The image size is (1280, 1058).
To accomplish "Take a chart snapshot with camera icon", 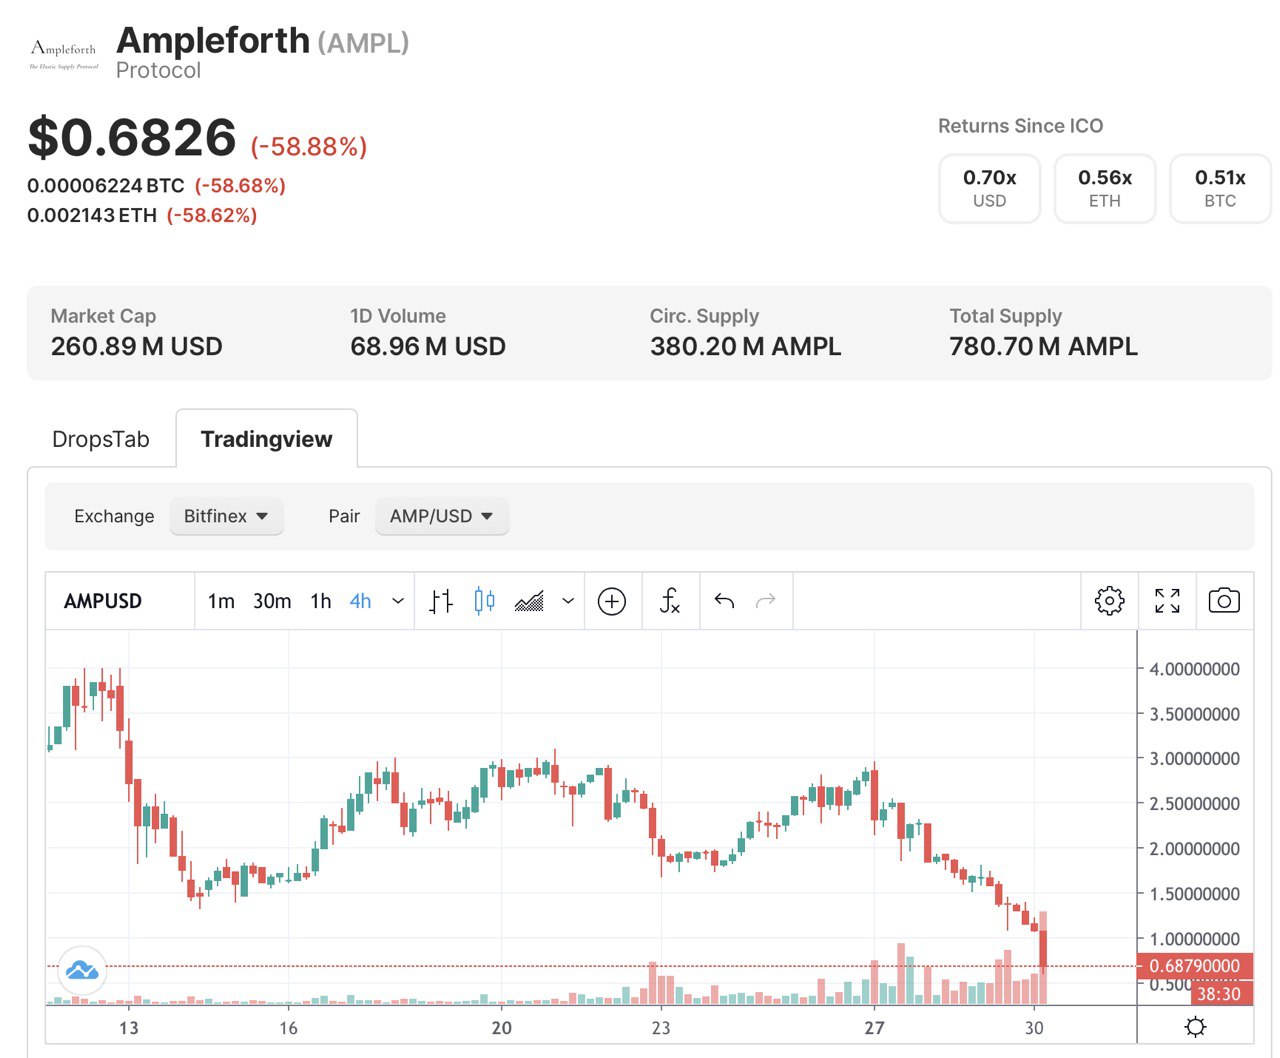I will (x=1224, y=601).
